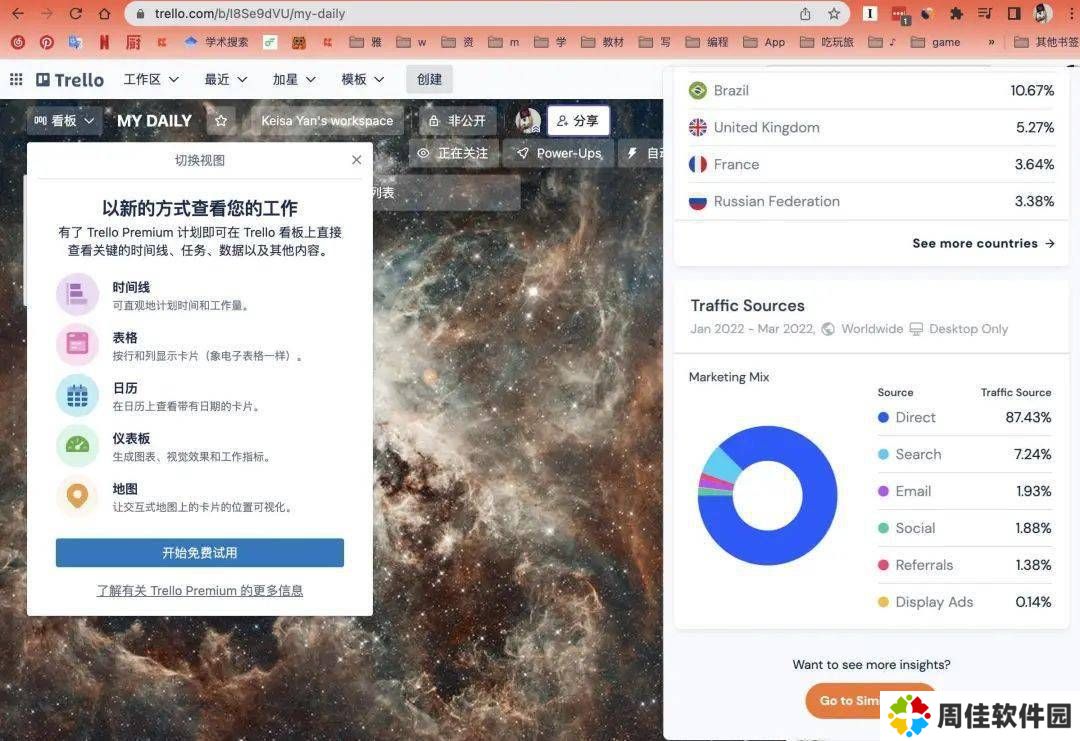Click the Social traffic source row
The width and height of the screenshot is (1080, 741).
tap(964, 528)
